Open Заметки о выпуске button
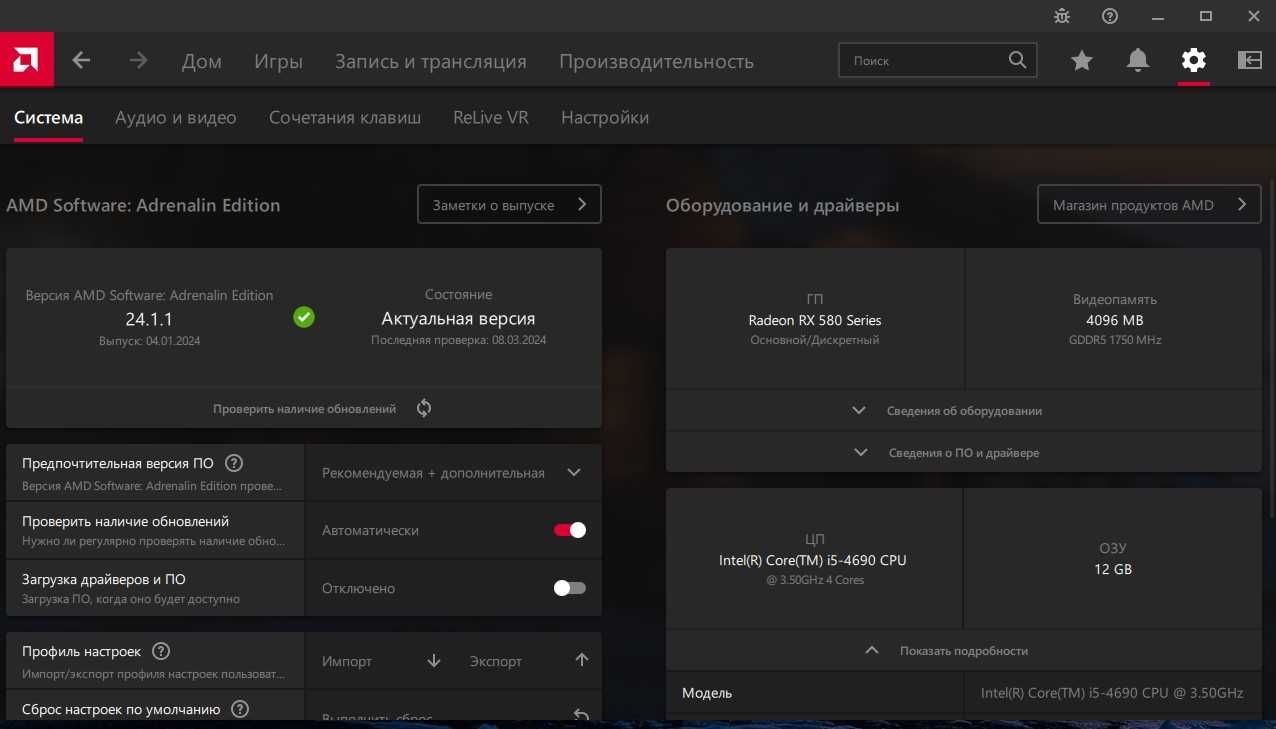Image resolution: width=1276 pixels, height=729 pixels. tap(509, 204)
